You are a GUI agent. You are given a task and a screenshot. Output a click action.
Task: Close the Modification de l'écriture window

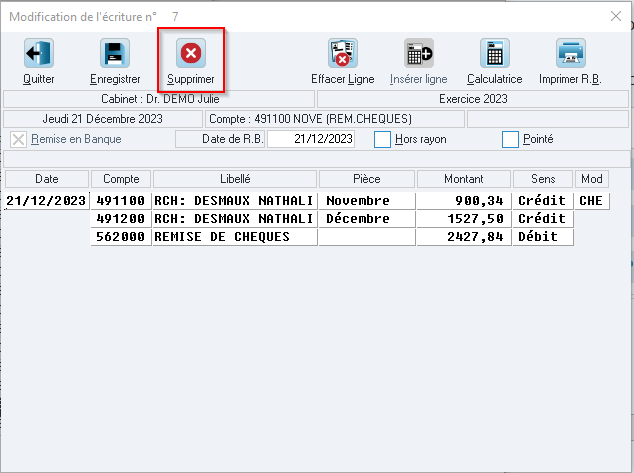click(x=616, y=16)
